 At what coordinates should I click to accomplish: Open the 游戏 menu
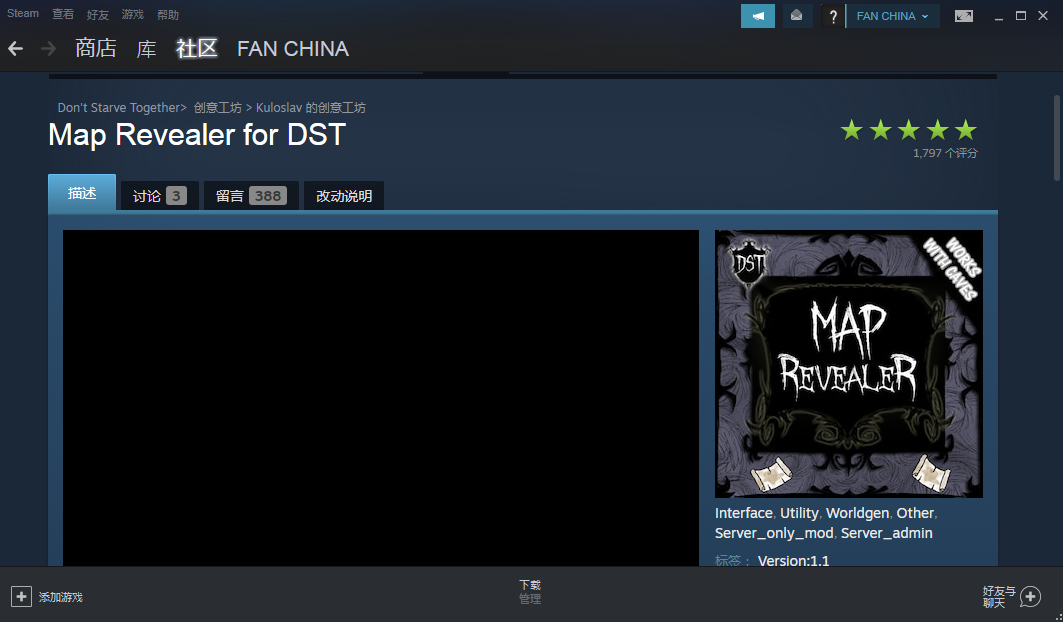(133, 14)
